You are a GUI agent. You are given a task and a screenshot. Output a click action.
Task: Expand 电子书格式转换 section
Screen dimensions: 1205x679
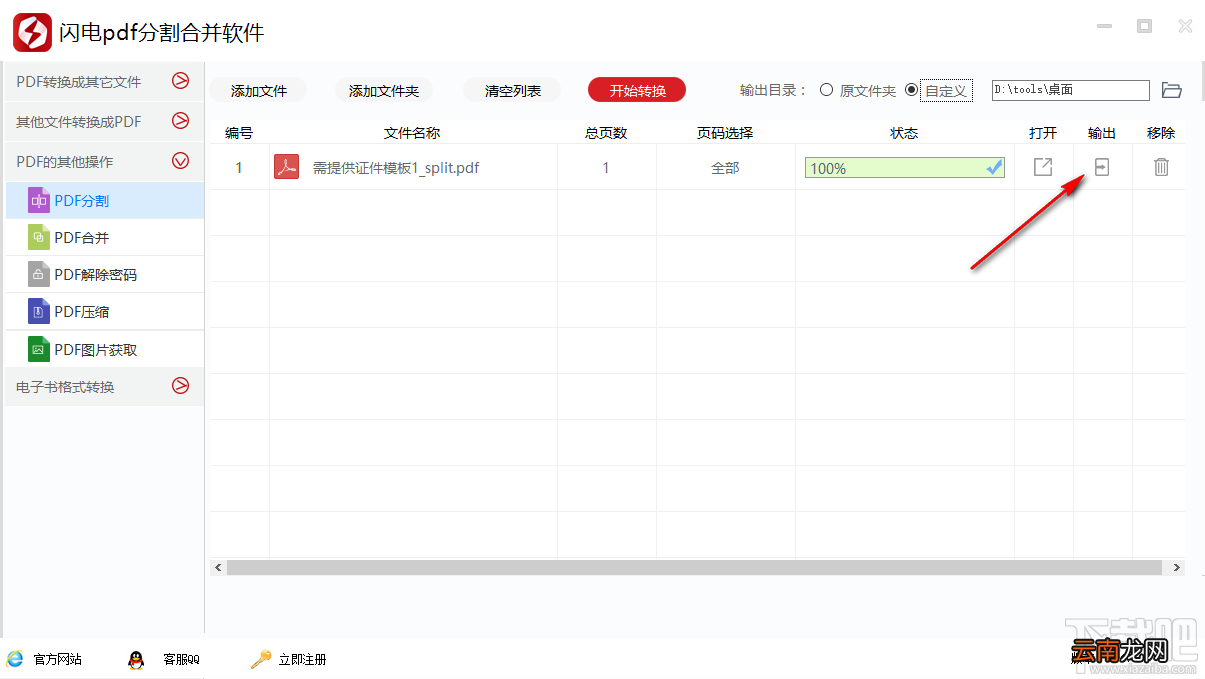pos(181,385)
